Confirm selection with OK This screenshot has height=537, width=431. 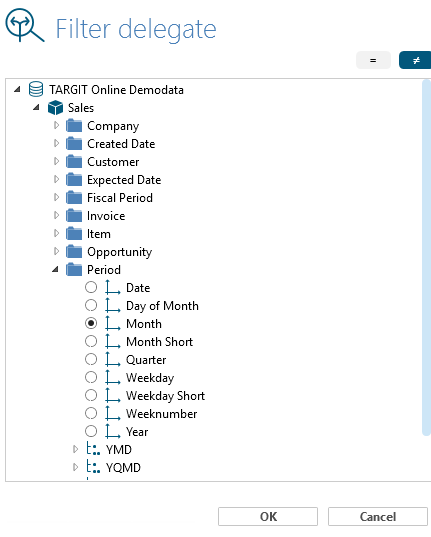[x=268, y=516]
